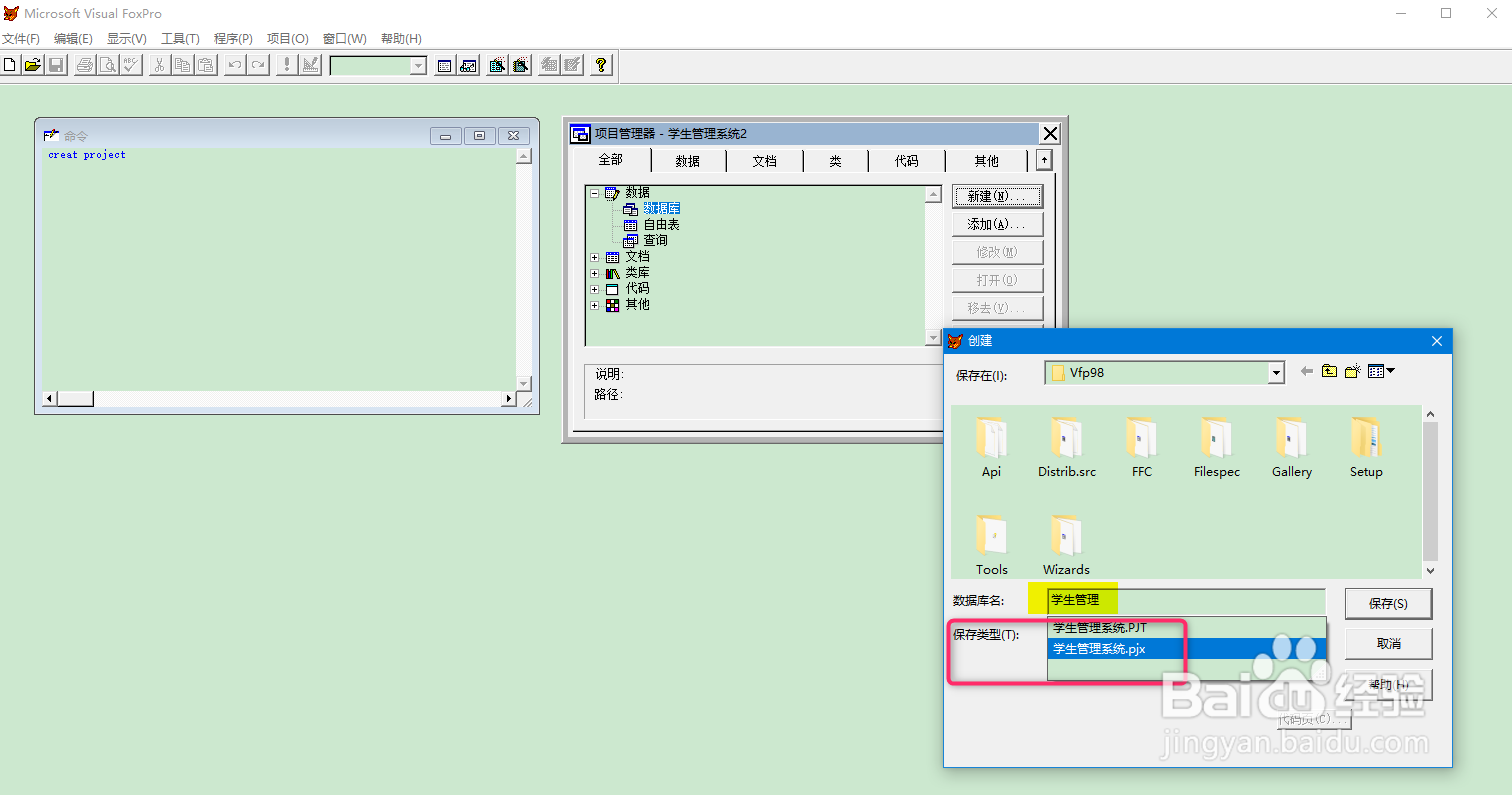Click the Up One Level folder icon

click(1329, 371)
